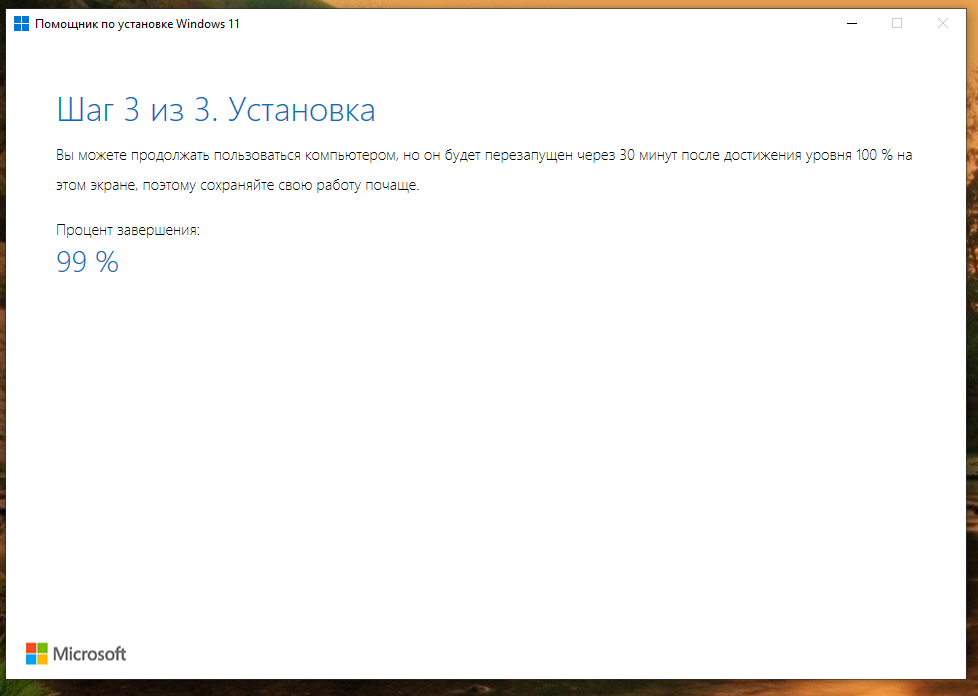Click the "Процент завершения:" label

(128, 230)
